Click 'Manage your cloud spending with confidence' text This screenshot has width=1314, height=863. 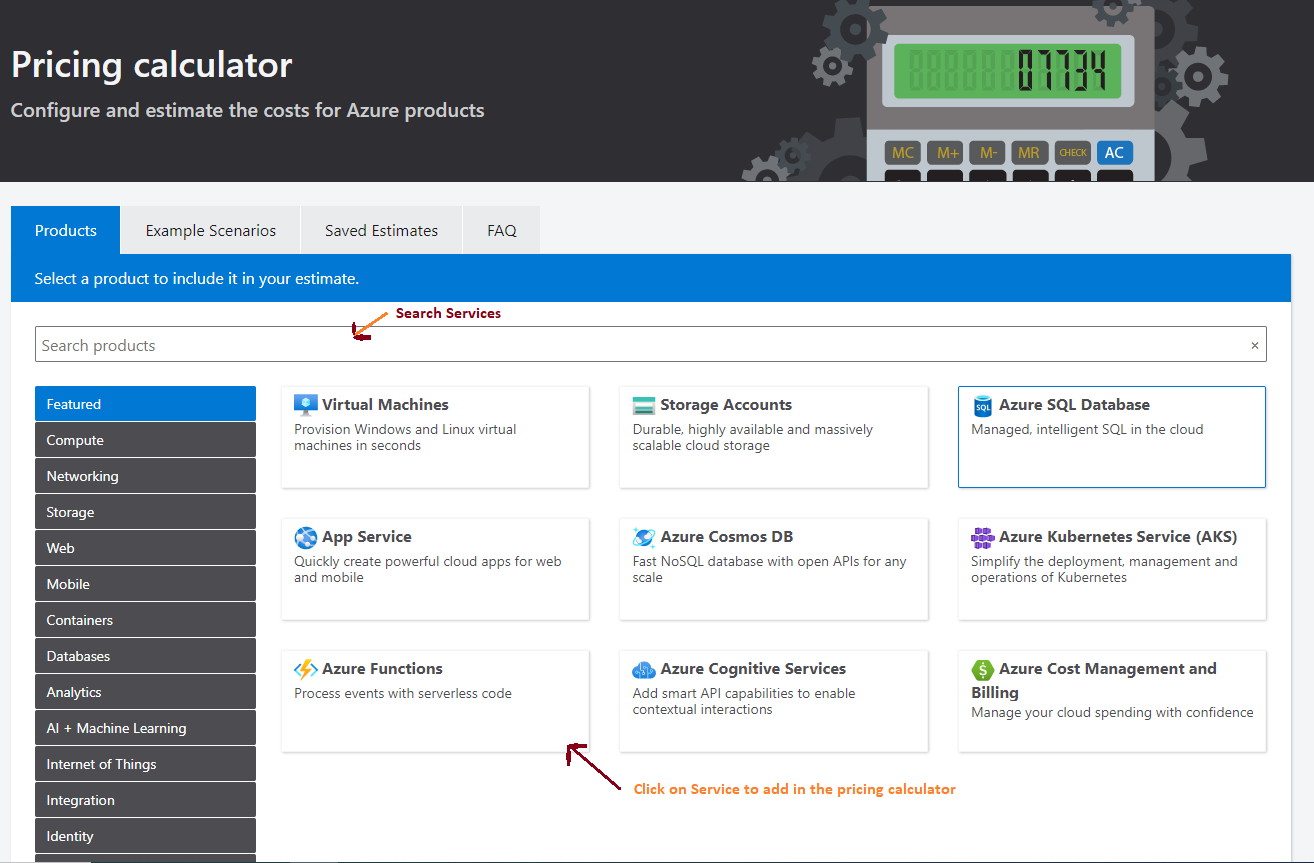1112,712
